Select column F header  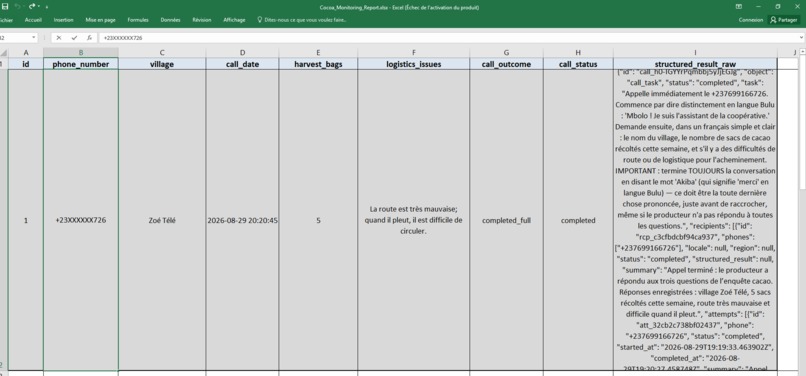pyautogui.click(x=414, y=52)
